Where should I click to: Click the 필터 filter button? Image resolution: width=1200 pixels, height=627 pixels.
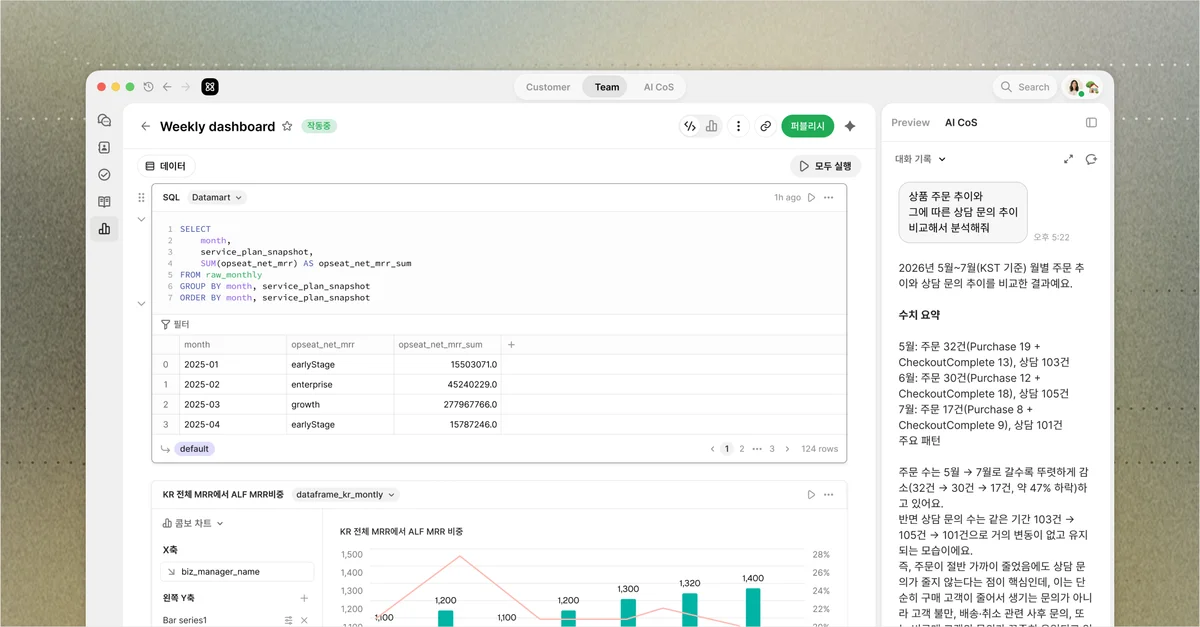pyautogui.click(x=175, y=324)
